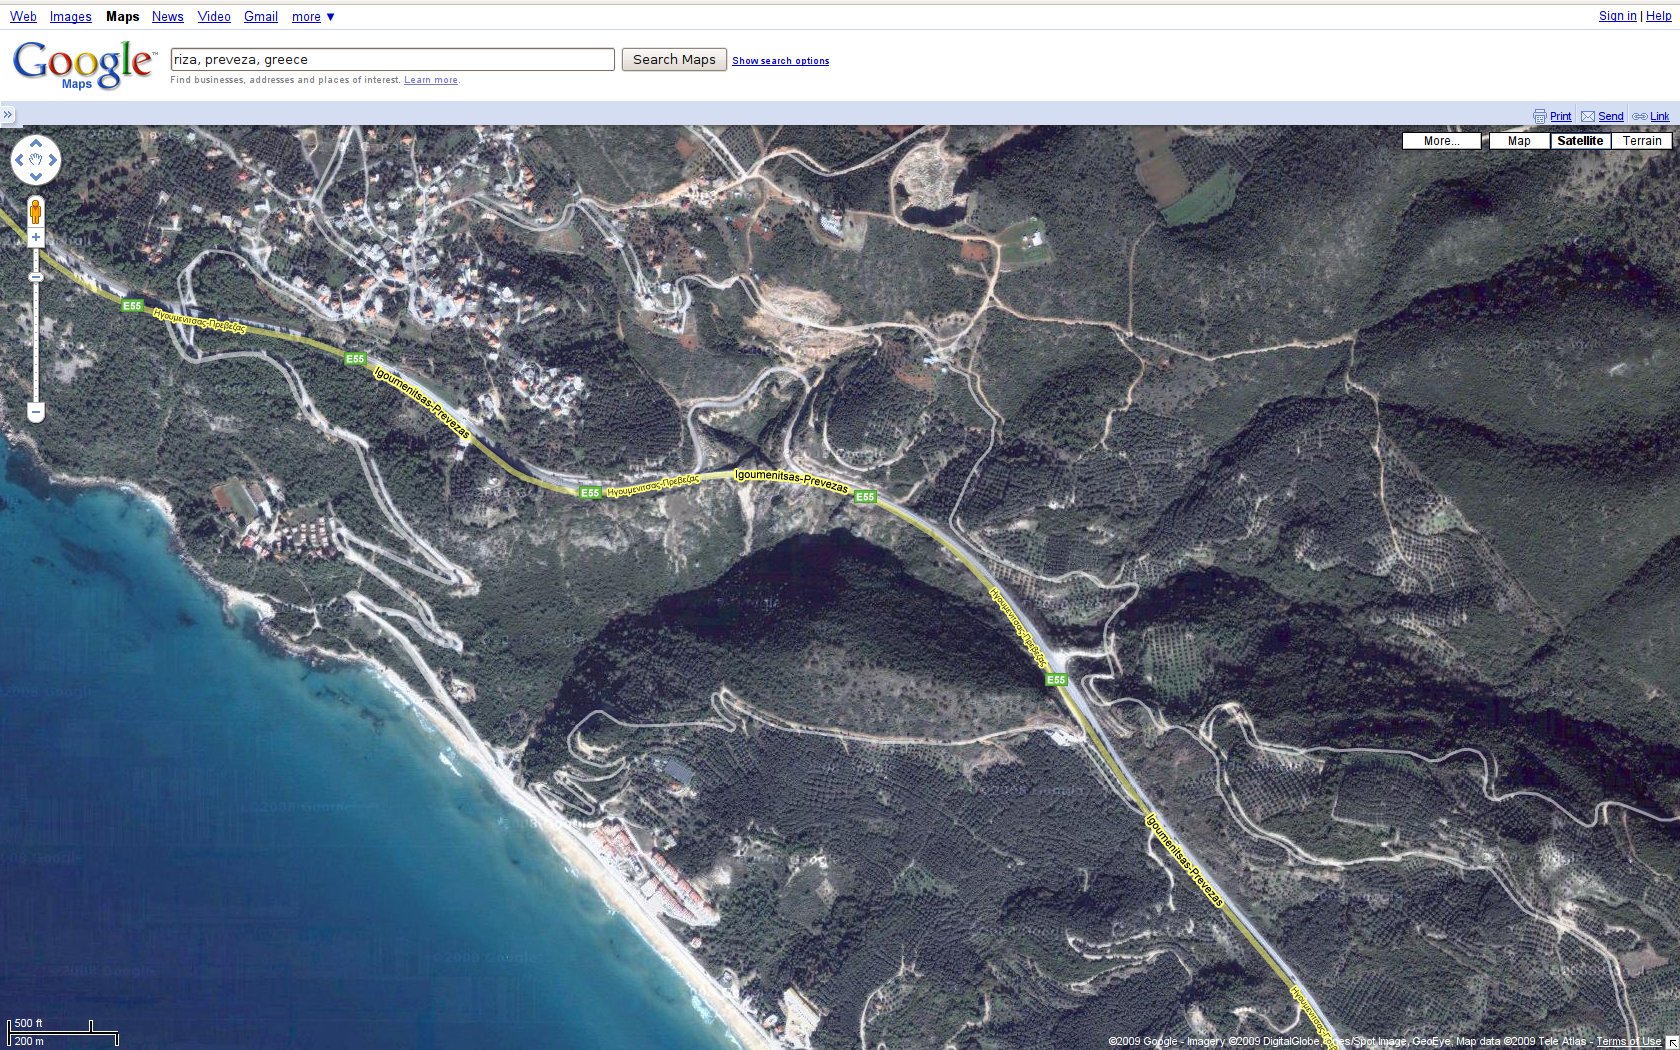The image size is (1680, 1050).
Task: Switch to Map view
Action: [1518, 141]
